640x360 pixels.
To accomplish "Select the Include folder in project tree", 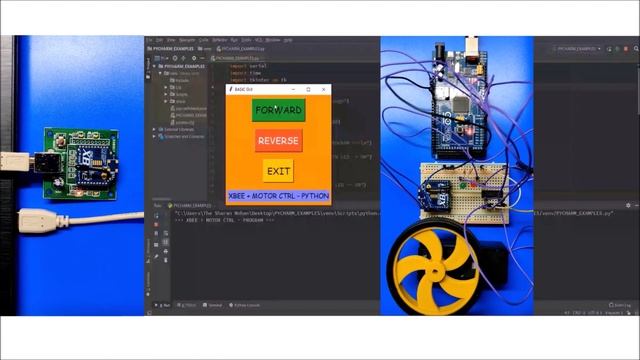I will (x=179, y=80).
